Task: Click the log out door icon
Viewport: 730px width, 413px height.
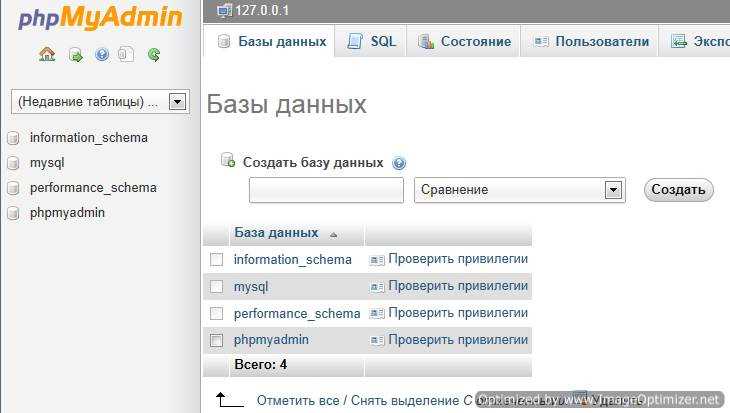Action: (x=75, y=55)
